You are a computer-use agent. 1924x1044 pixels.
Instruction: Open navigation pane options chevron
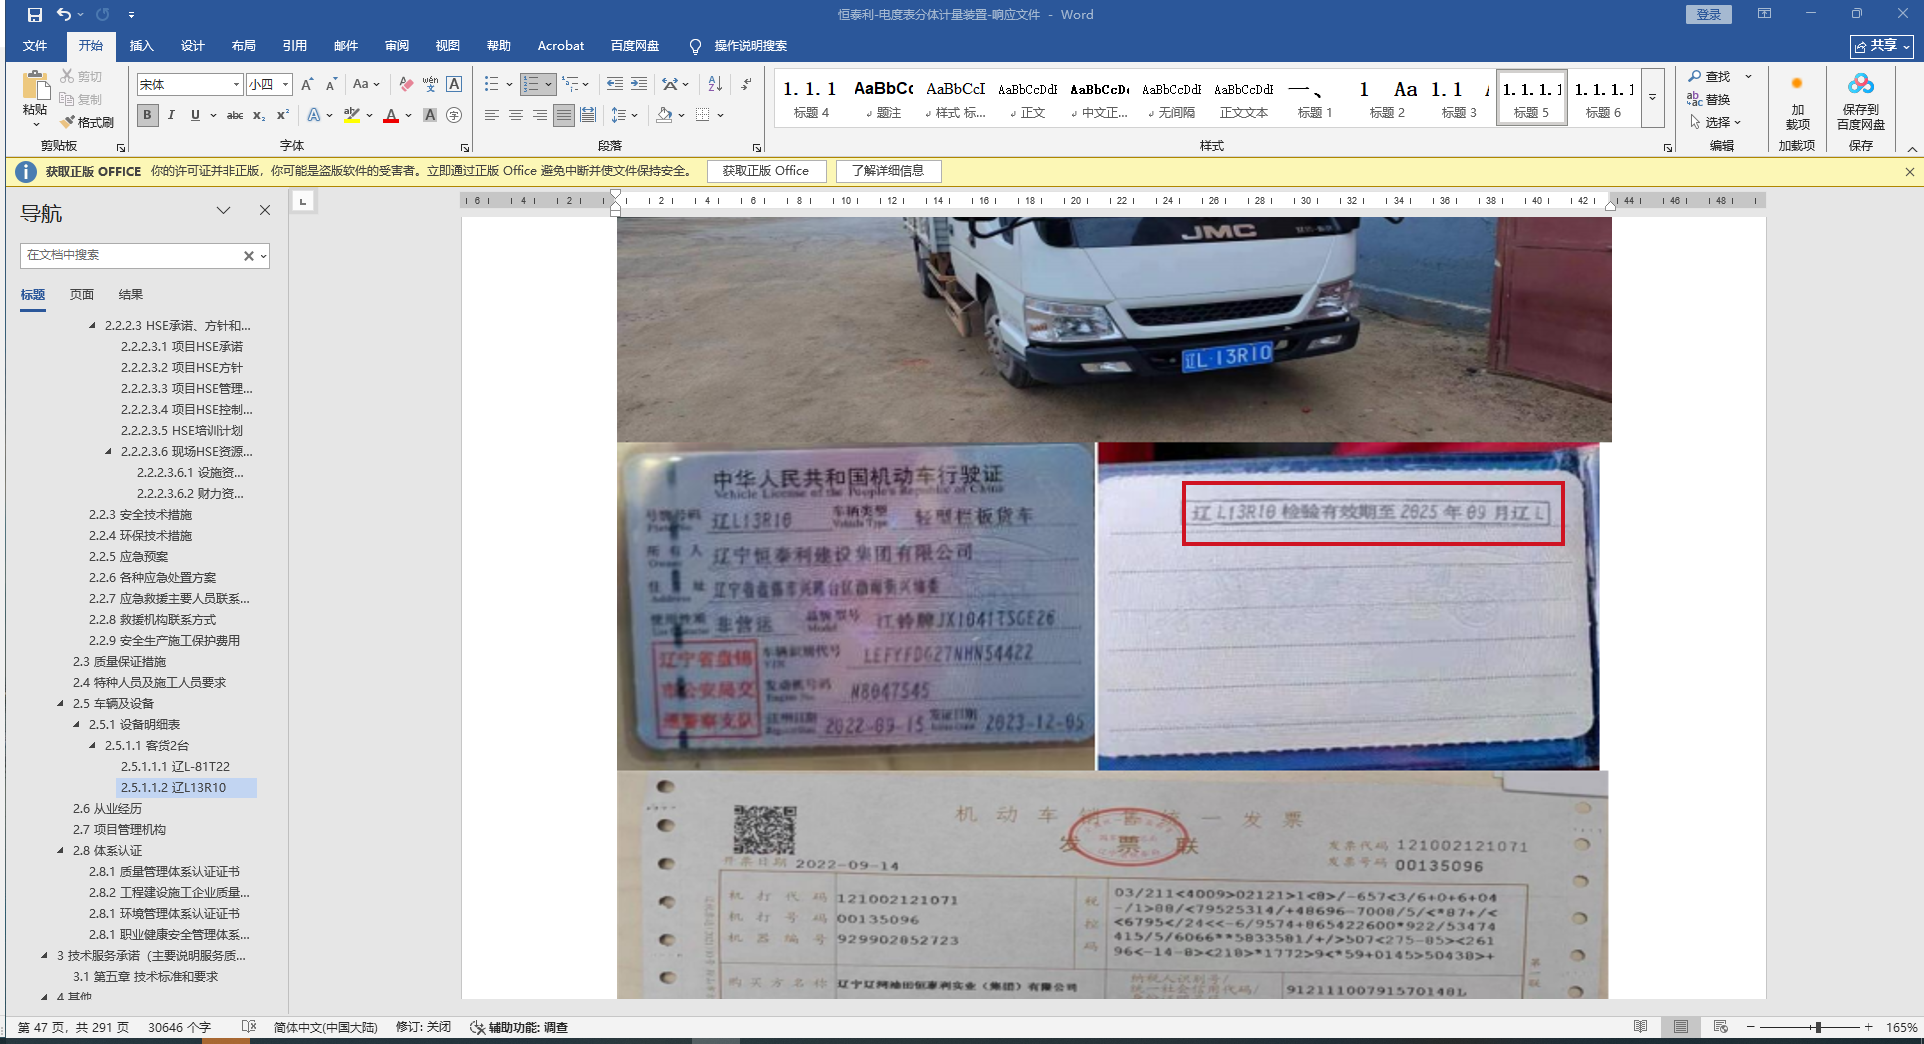click(223, 211)
